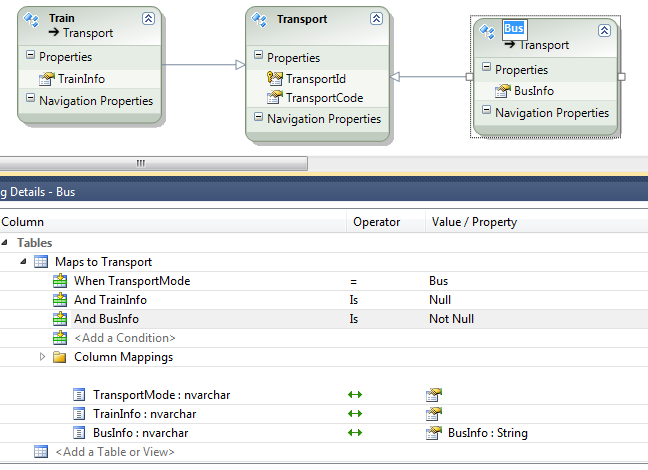
Task: Click the Maps to Transport table icon
Action: pos(41,262)
